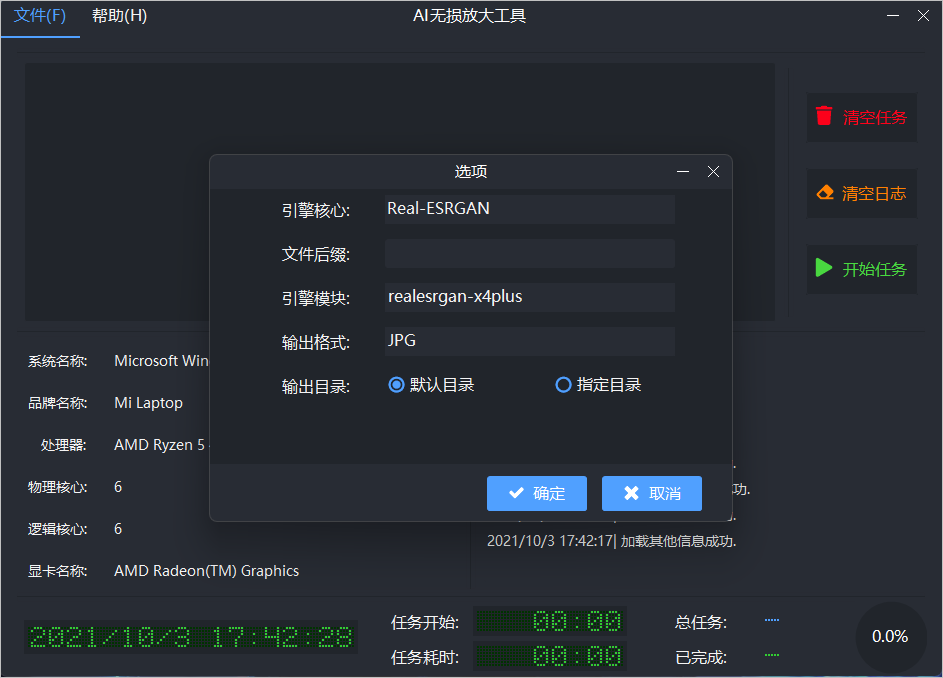
Task: Click the 0.0% progress circle
Action: pyautogui.click(x=891, y=637)
